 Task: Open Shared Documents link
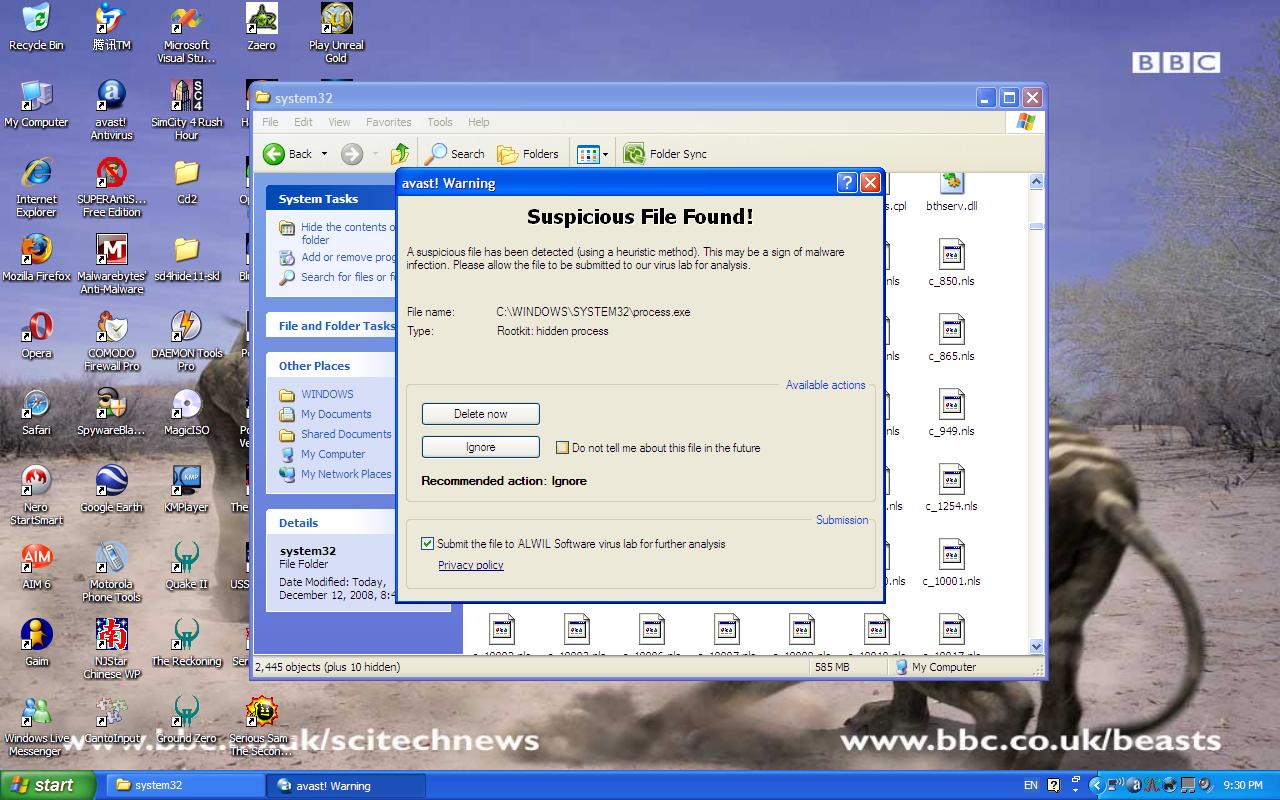pos(346,434)
